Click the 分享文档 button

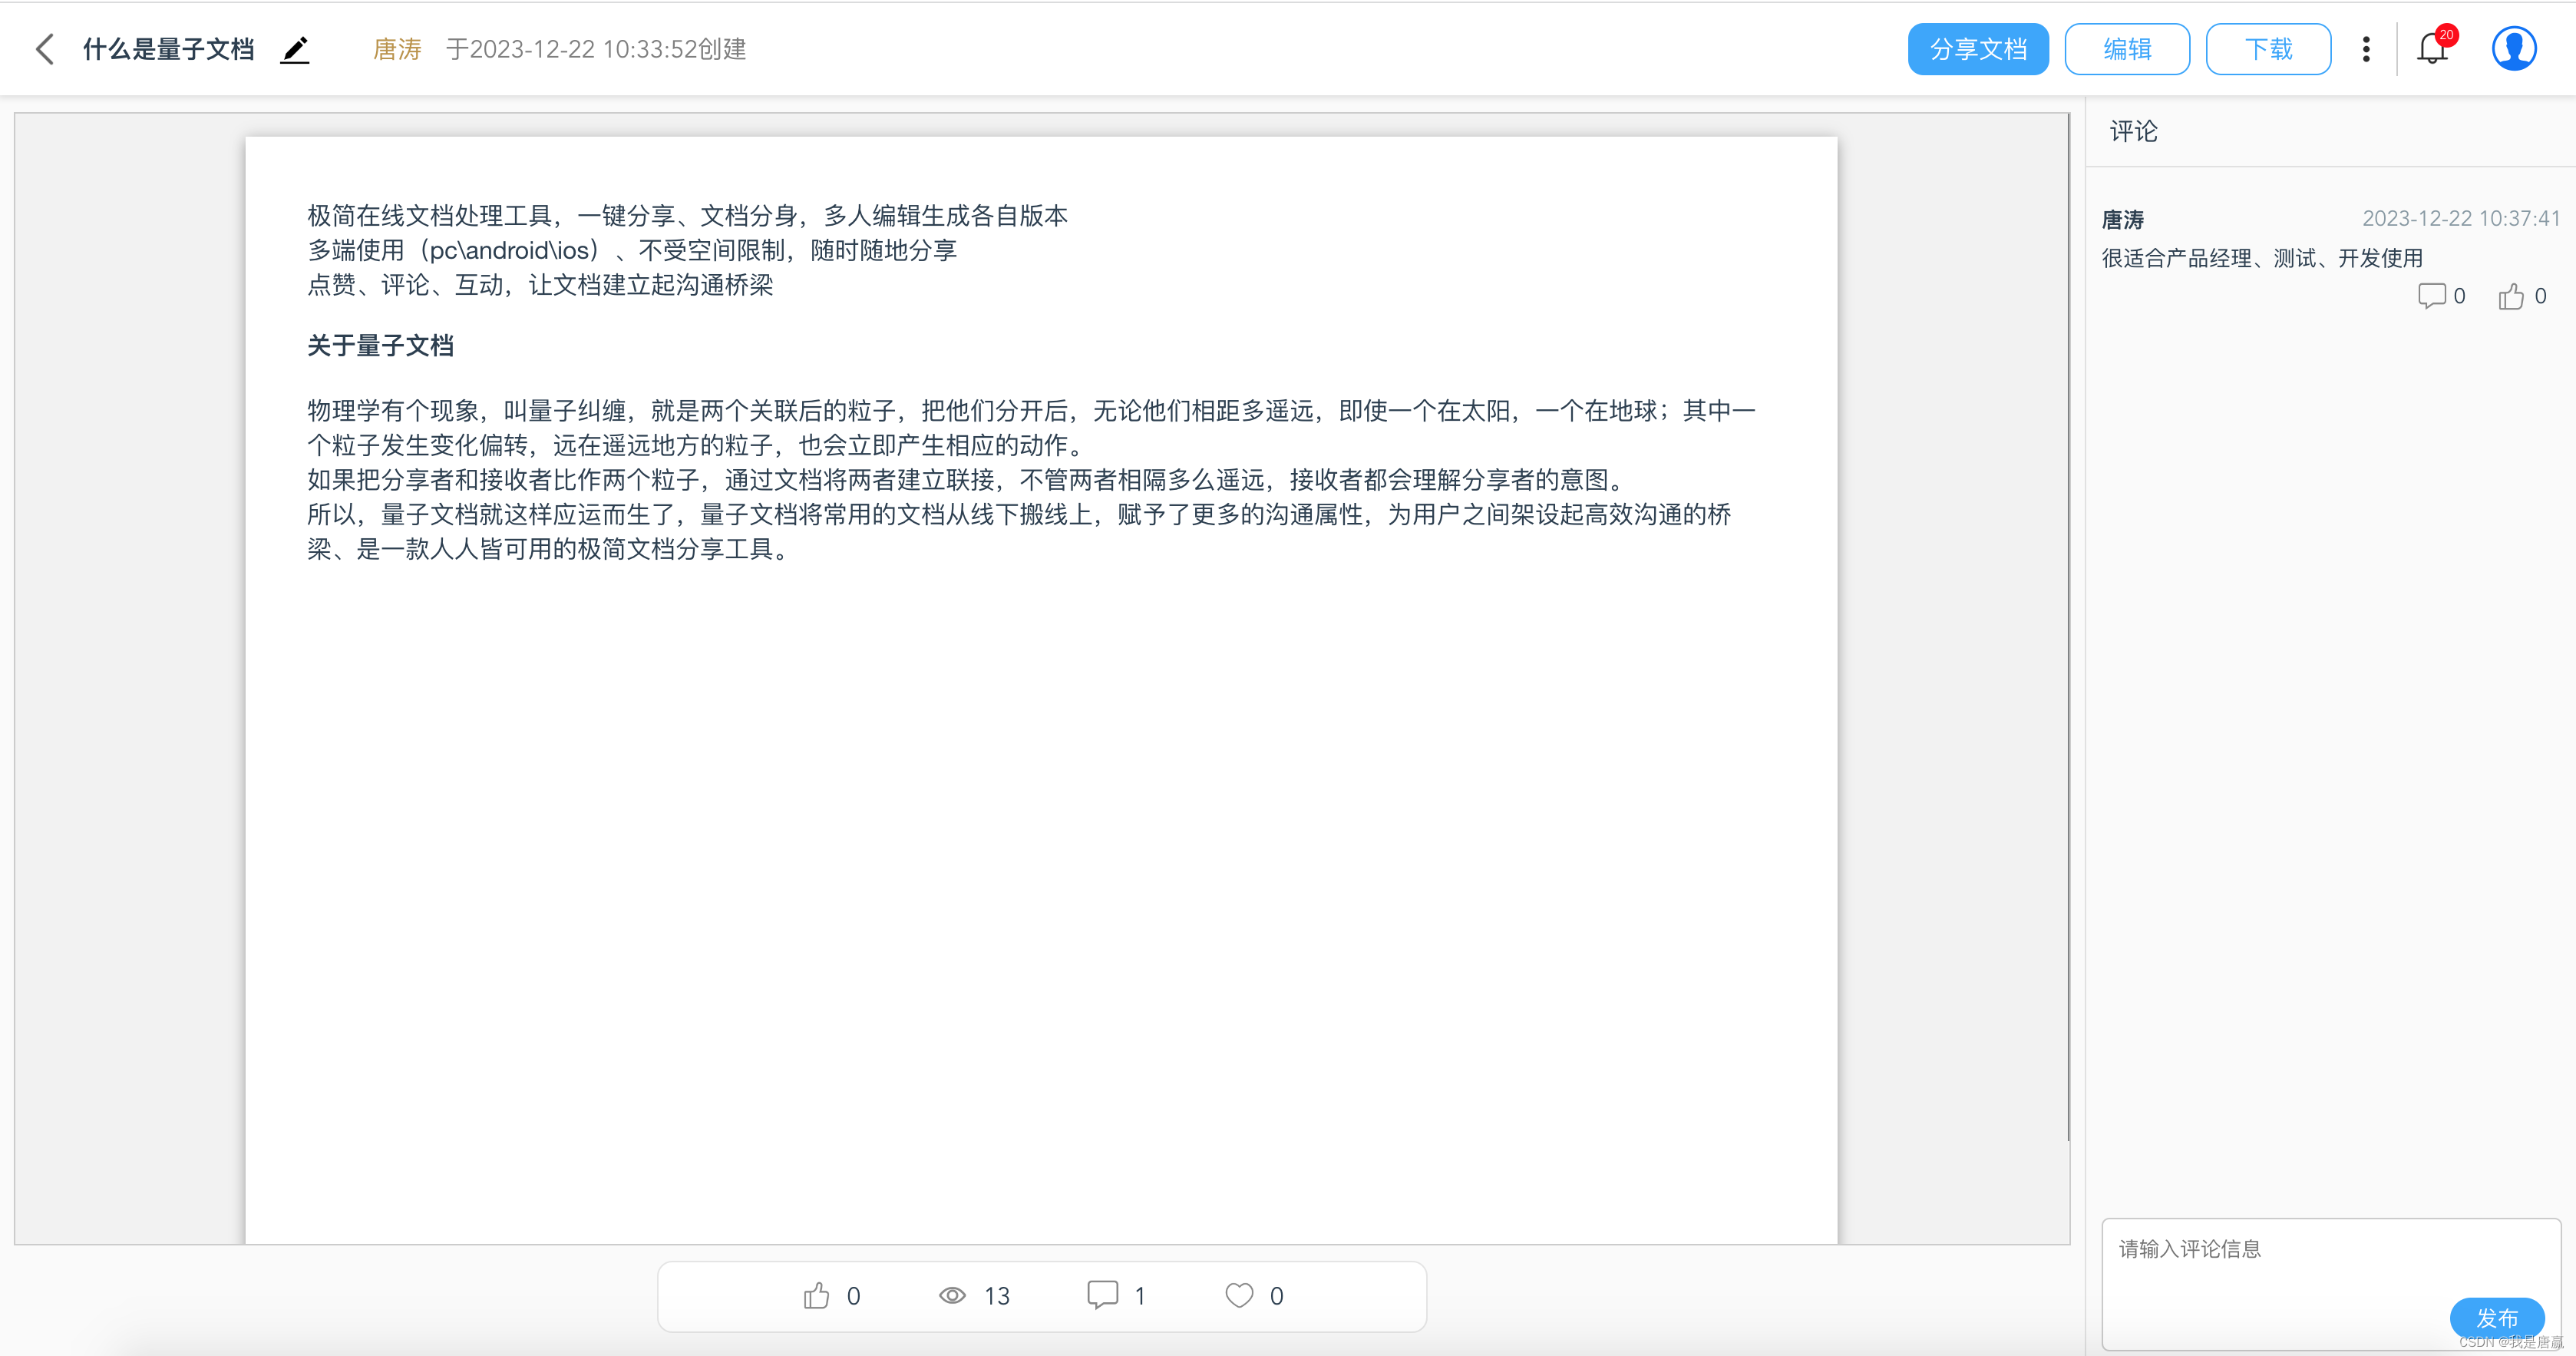click(x=1977, y=49)
